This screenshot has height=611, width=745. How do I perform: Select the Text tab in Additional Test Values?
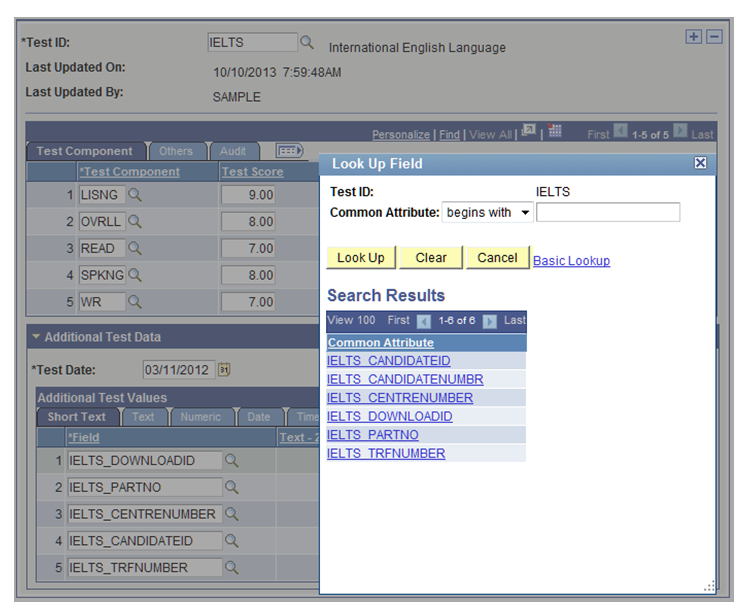[x=143, y=417]
